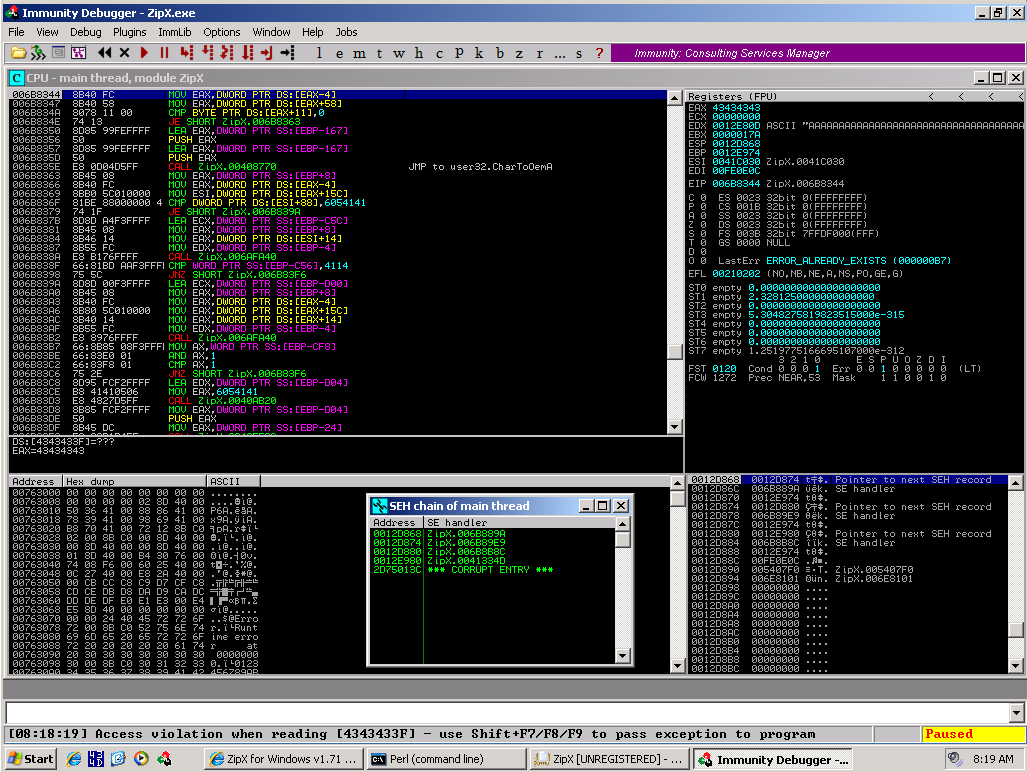Run the program with the red play icon
The width and height of the screenshot is (1027, 772).
point(144,53)
